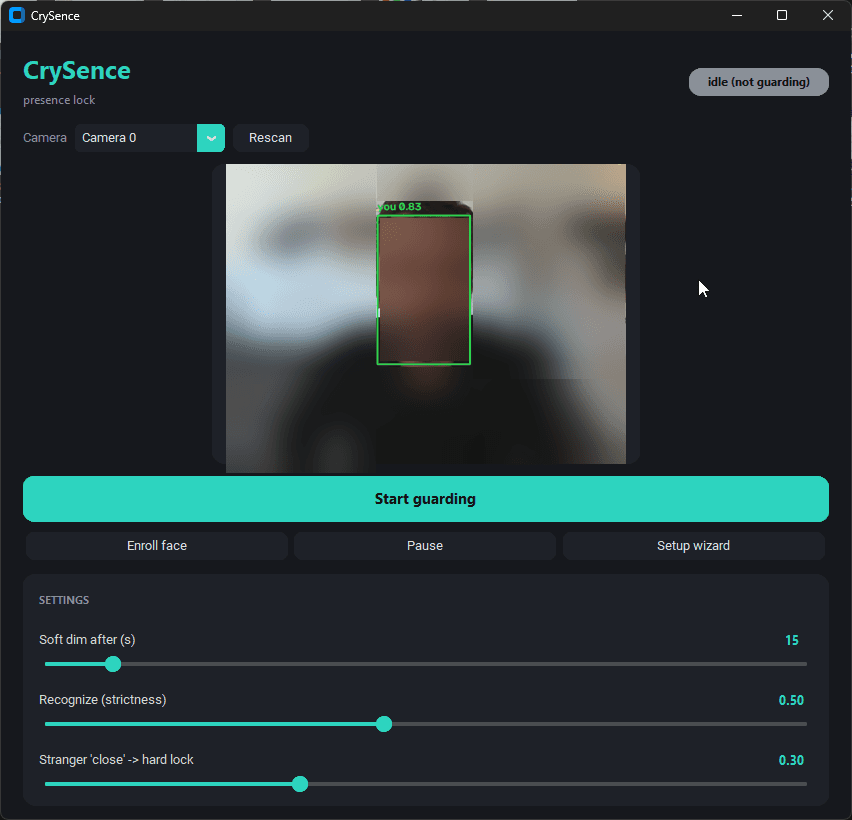Click the Recognize strictness slider handle
The height and width of the screenshot is (820, 852).
click(384, 724)
